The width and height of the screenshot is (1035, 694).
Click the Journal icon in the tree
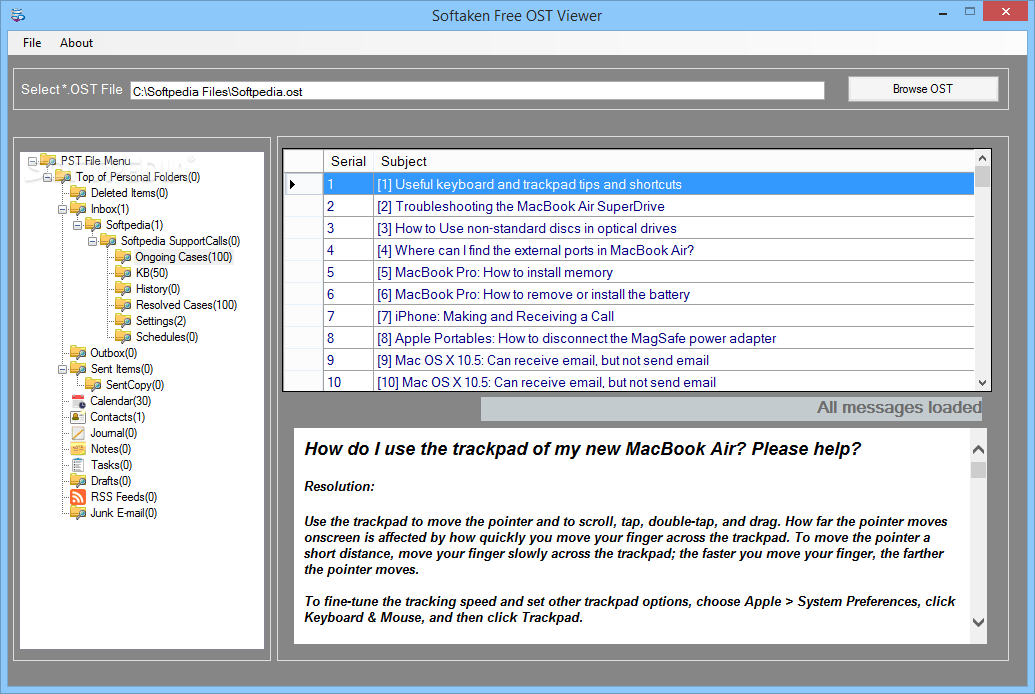pyautogui.click(x=78, y=433)
